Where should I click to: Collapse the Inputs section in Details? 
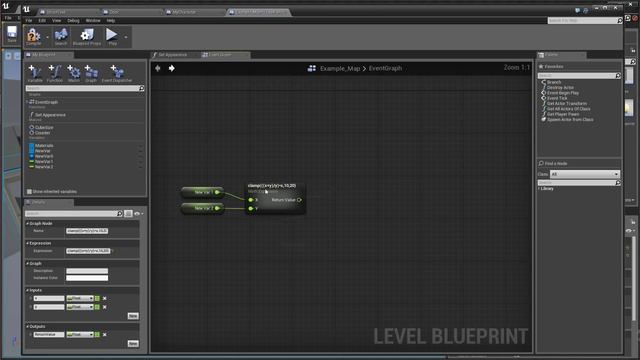point(27,290)
